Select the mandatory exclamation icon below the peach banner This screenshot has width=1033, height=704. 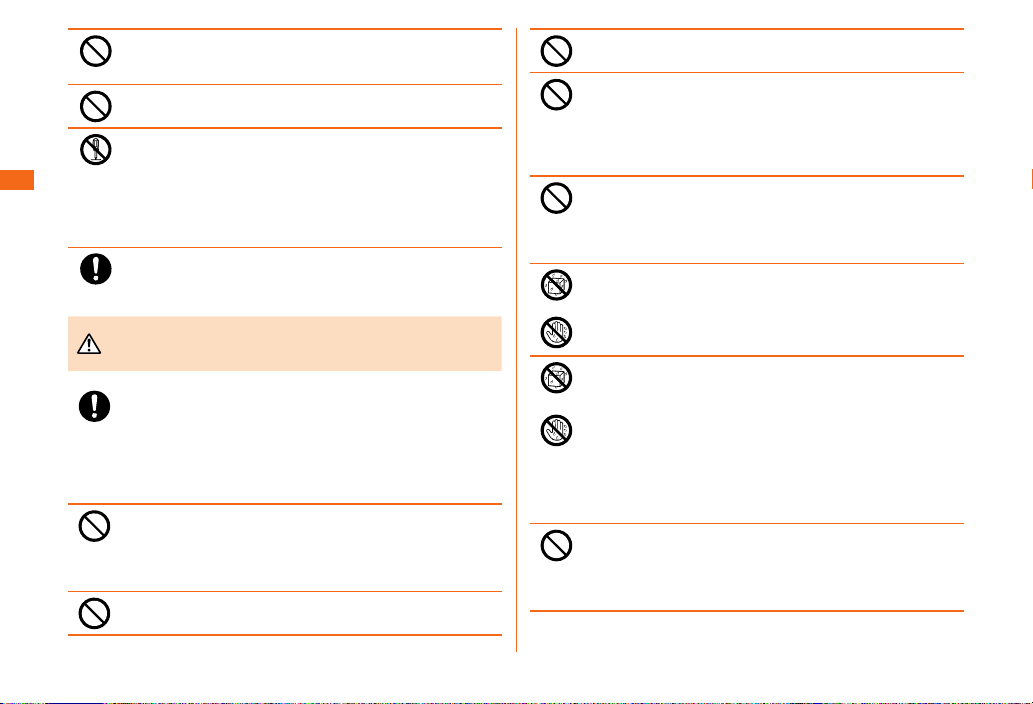click(94, 406)
